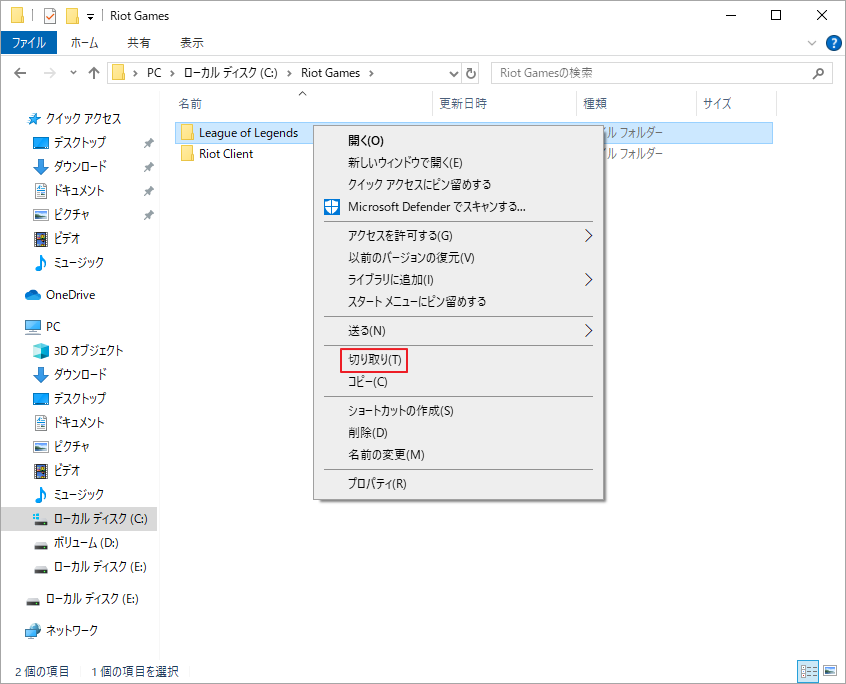The image size is (846, 684).
Task: Sort by サイズ column header
Action: (717, 103)
